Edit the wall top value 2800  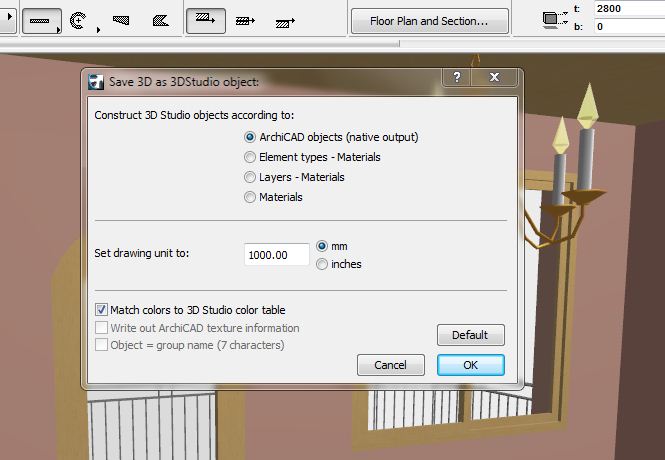629,8
